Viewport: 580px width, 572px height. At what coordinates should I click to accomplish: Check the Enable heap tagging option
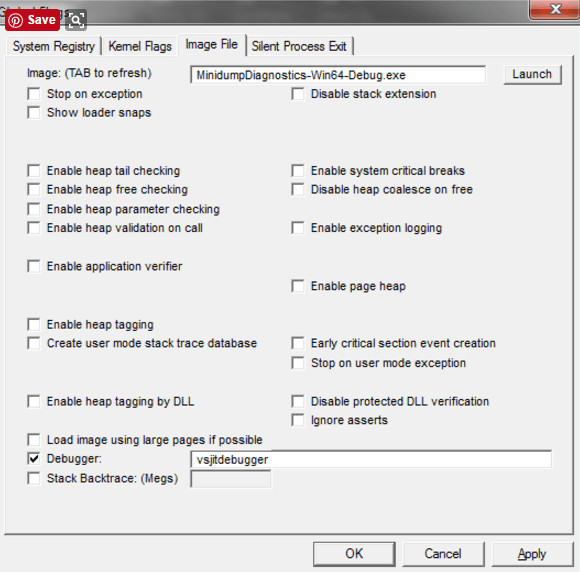tap(34, 324)
